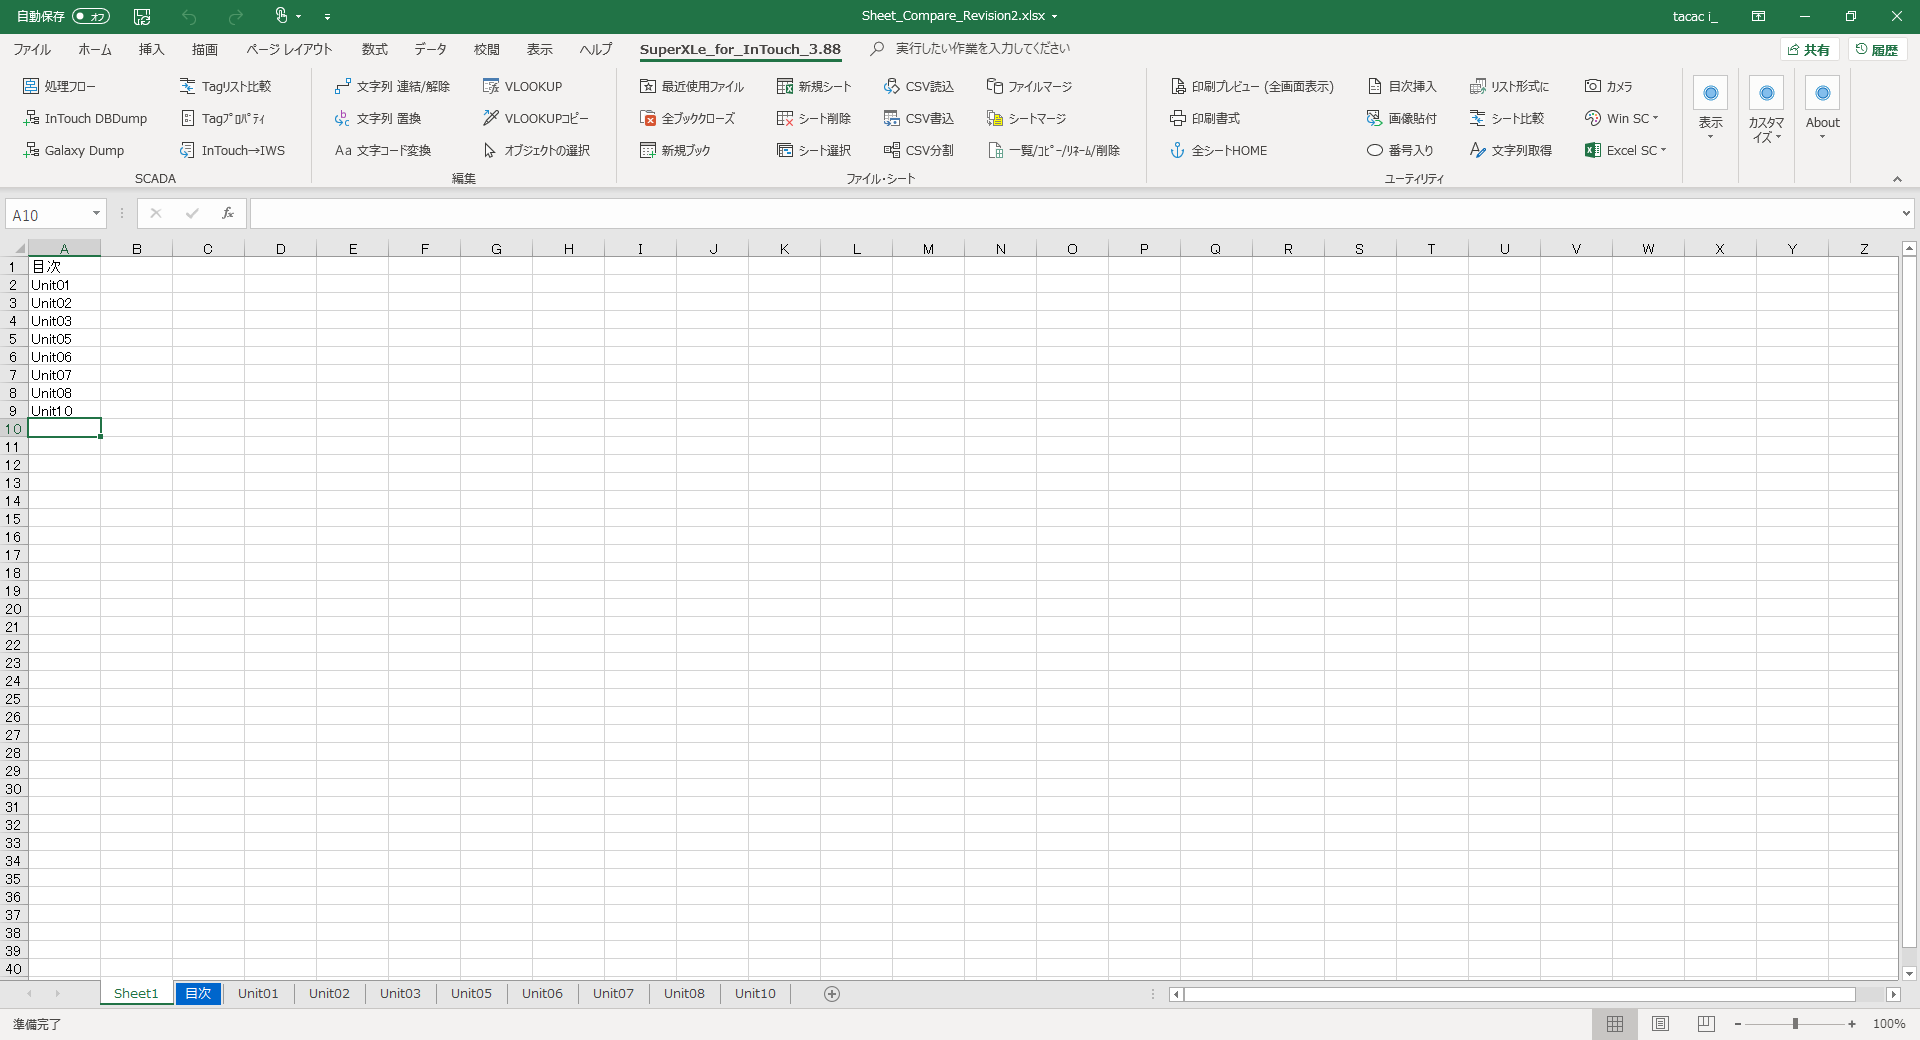The width and height of the screenshot is (1920, 1040).
Task: Run Galaxy Dump command
Action: (x=74, y=150)
